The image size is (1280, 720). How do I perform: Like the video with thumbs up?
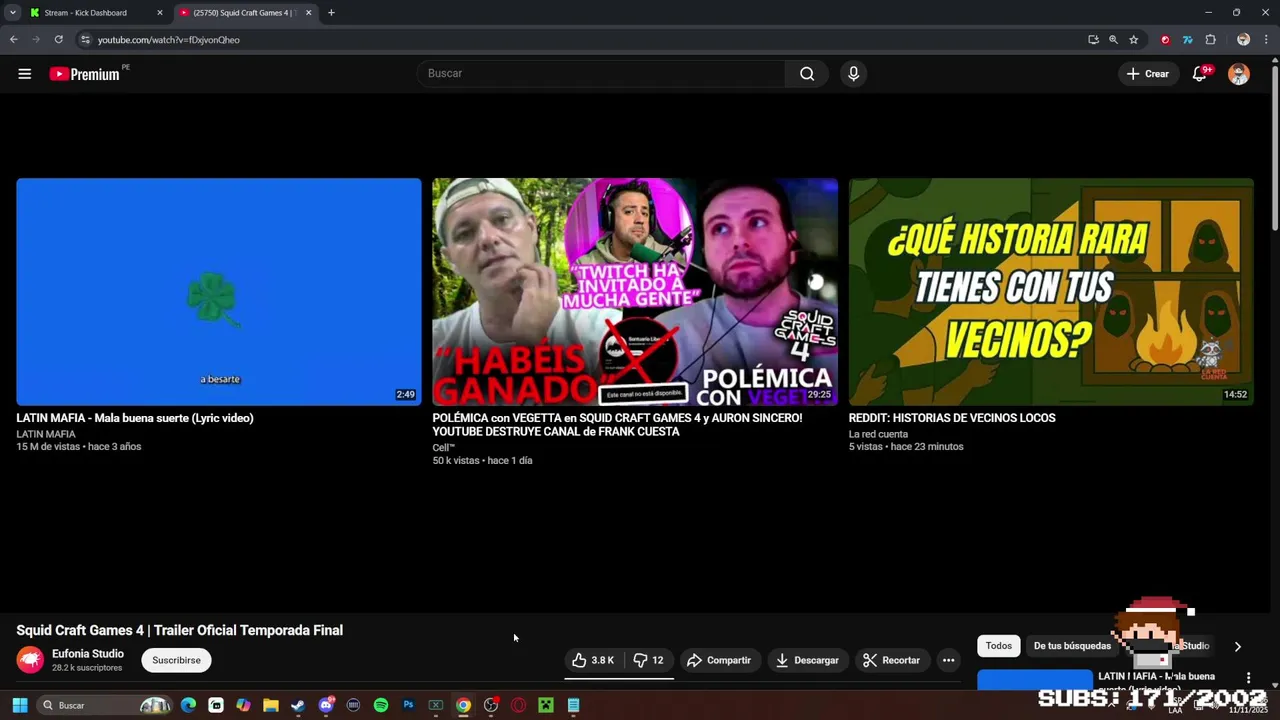click(x=593, y=660)
